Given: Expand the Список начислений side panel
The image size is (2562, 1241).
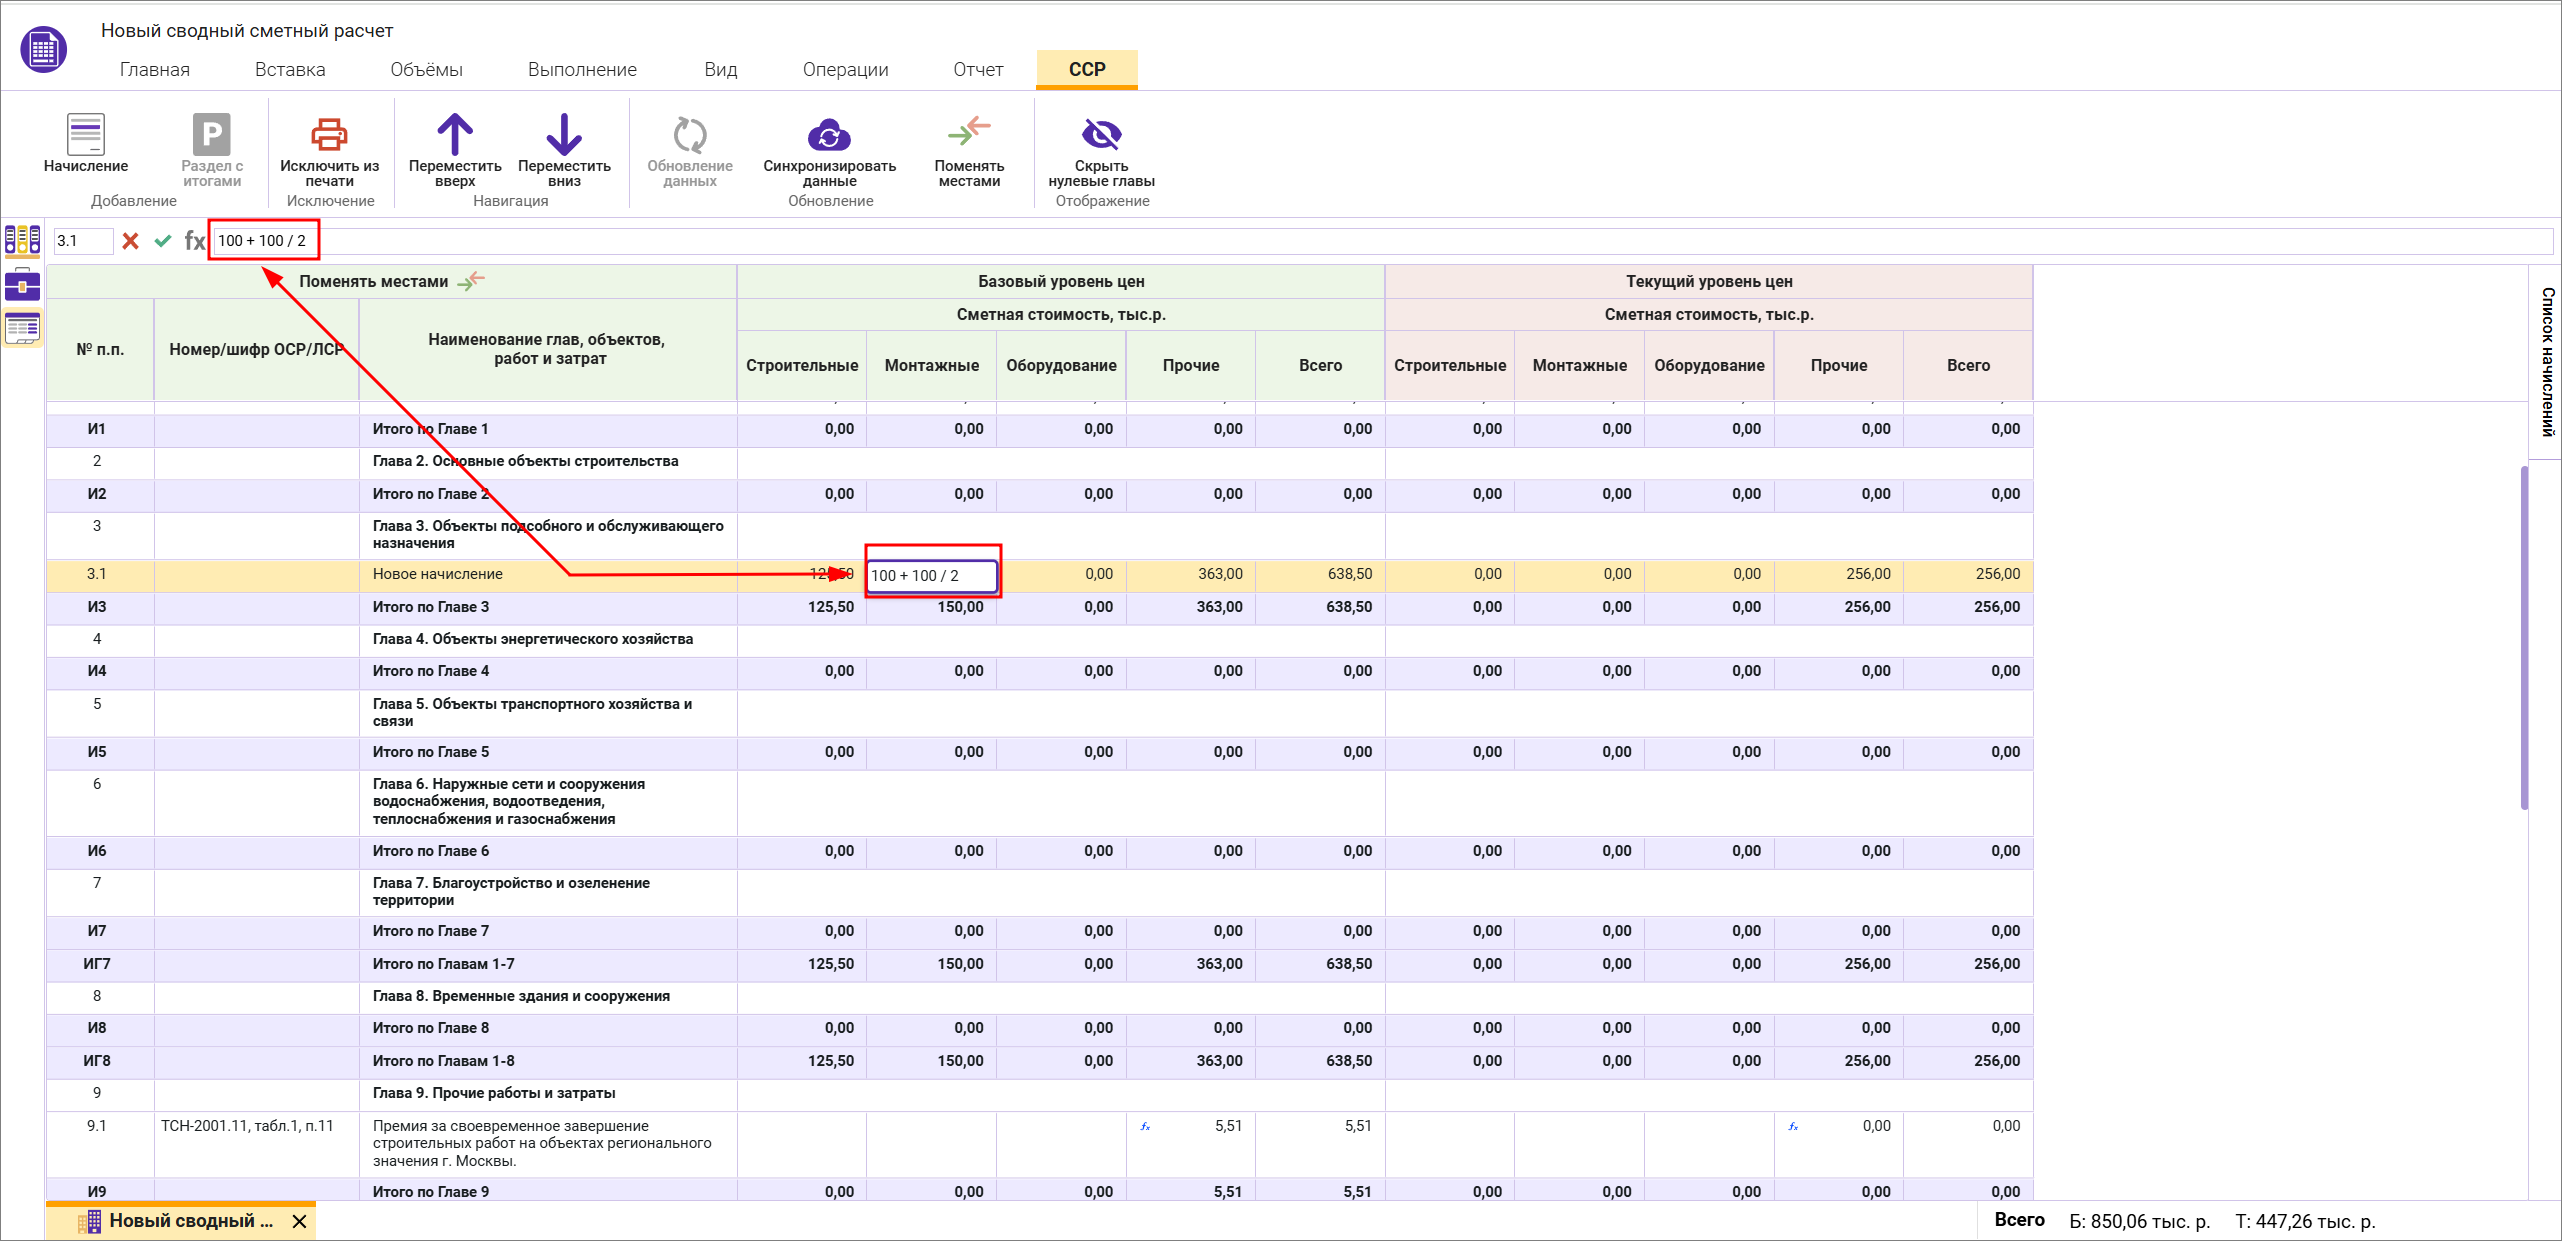Looking at the screenshot, I should click(2547, 362).
